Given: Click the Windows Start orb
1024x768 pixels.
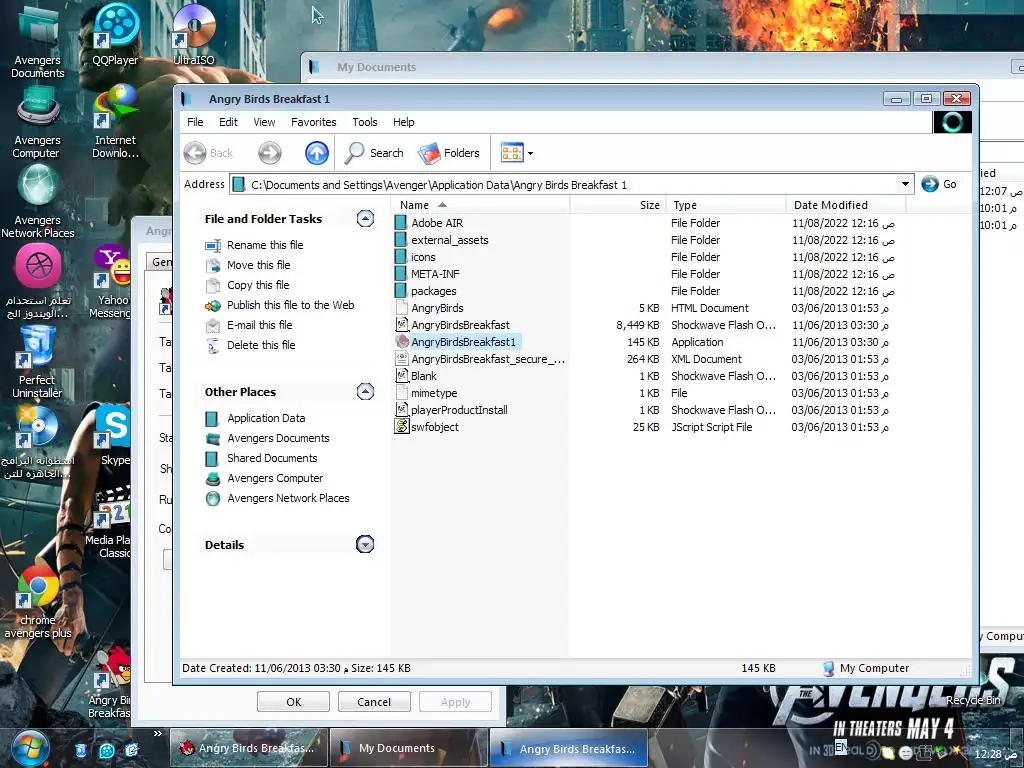Looking at the screenshot, I should pyautogui.click(x=30, y=748).
